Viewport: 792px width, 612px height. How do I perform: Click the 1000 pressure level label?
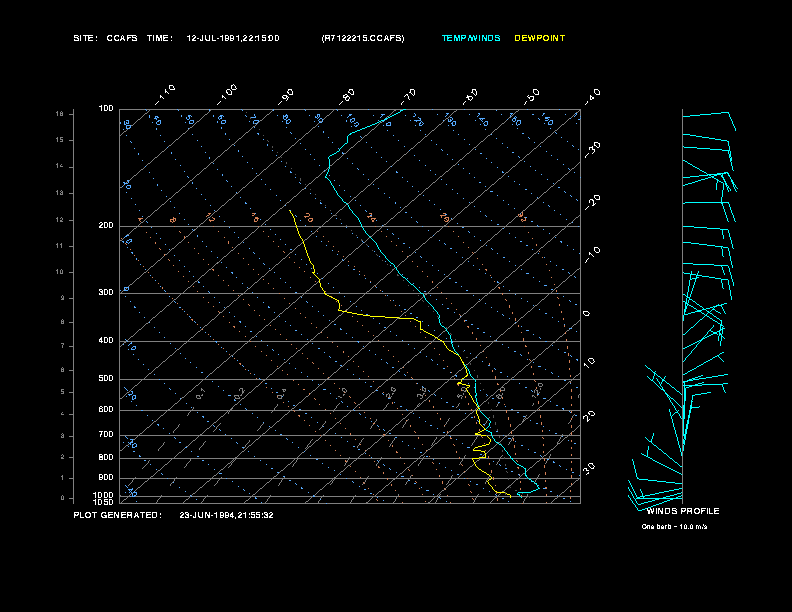[104, 495]
